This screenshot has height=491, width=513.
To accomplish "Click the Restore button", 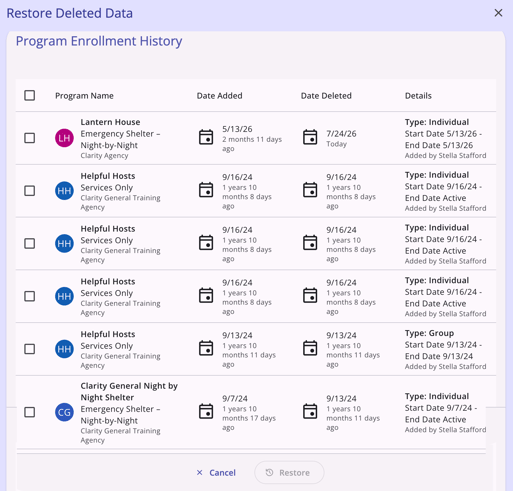I will tap(289, 473).
